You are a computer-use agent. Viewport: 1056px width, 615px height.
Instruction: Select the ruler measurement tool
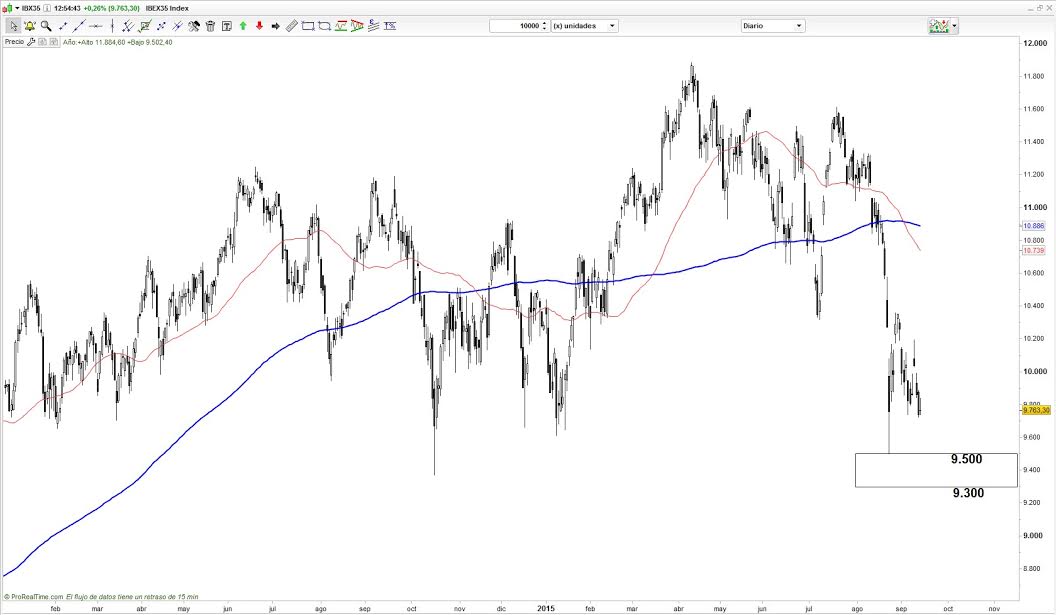[292, 26]
